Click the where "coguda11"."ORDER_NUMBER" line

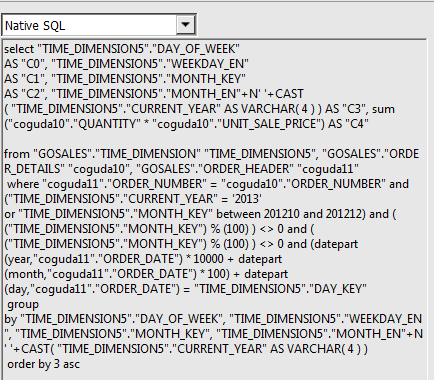[208, 184]
